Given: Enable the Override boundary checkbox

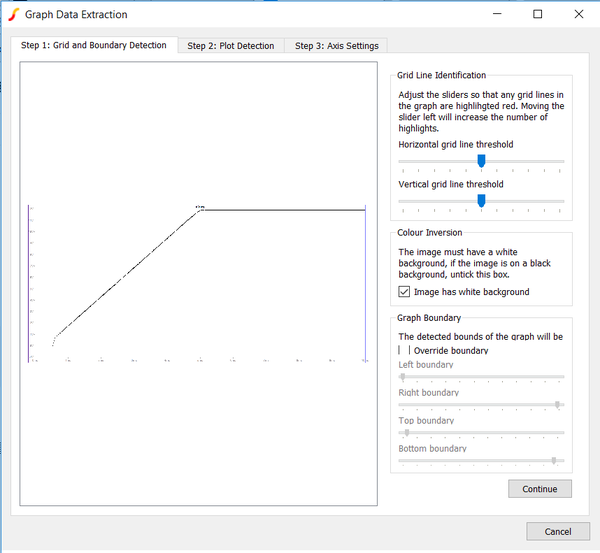Looking at the screenshot, I should click(x=404, y=351).
